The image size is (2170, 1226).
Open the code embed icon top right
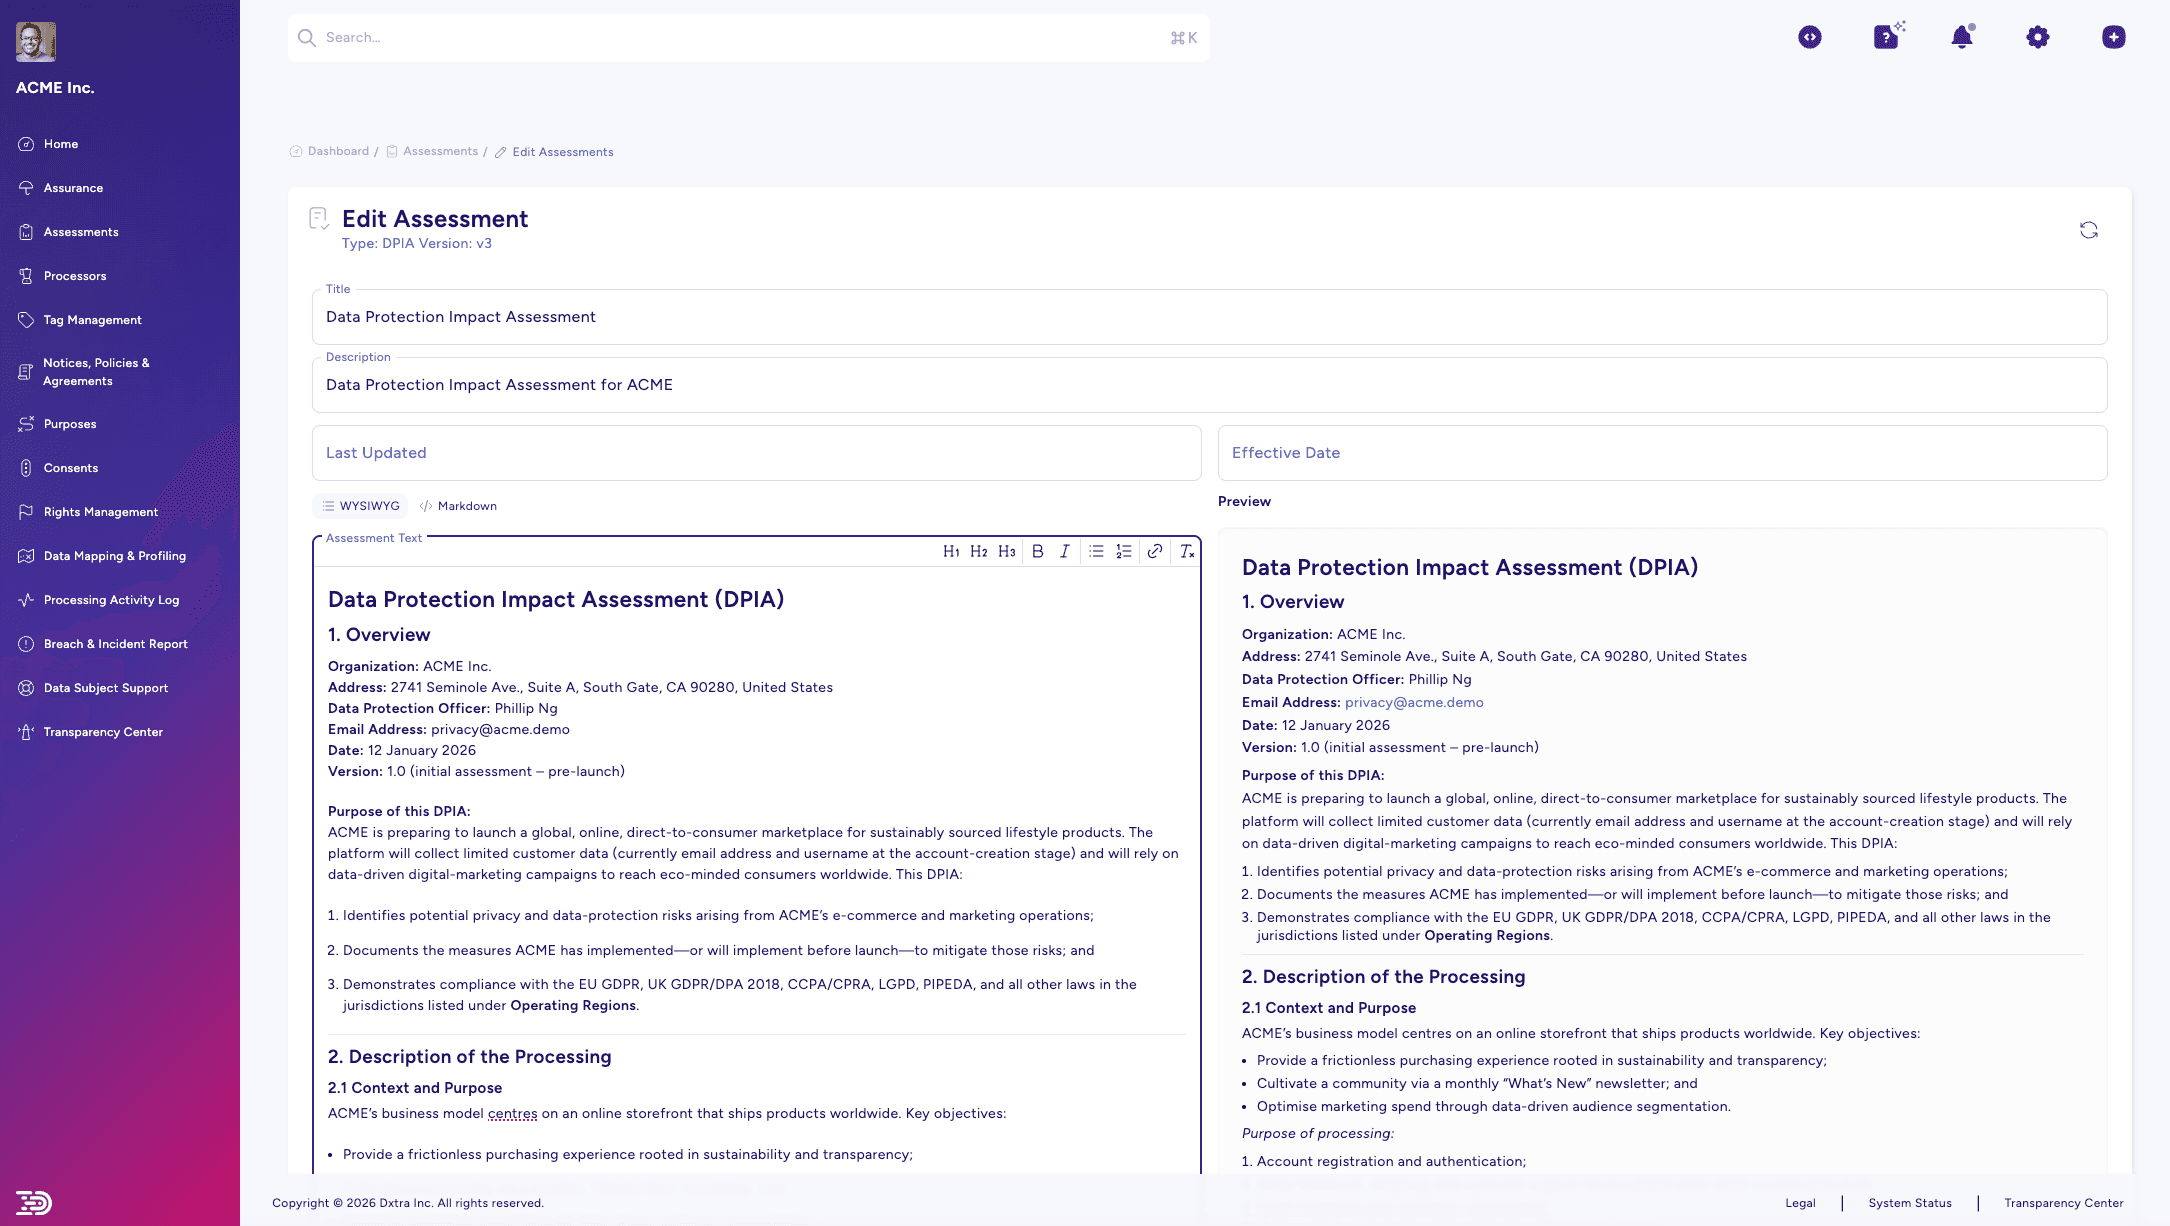coord(1810,37)
